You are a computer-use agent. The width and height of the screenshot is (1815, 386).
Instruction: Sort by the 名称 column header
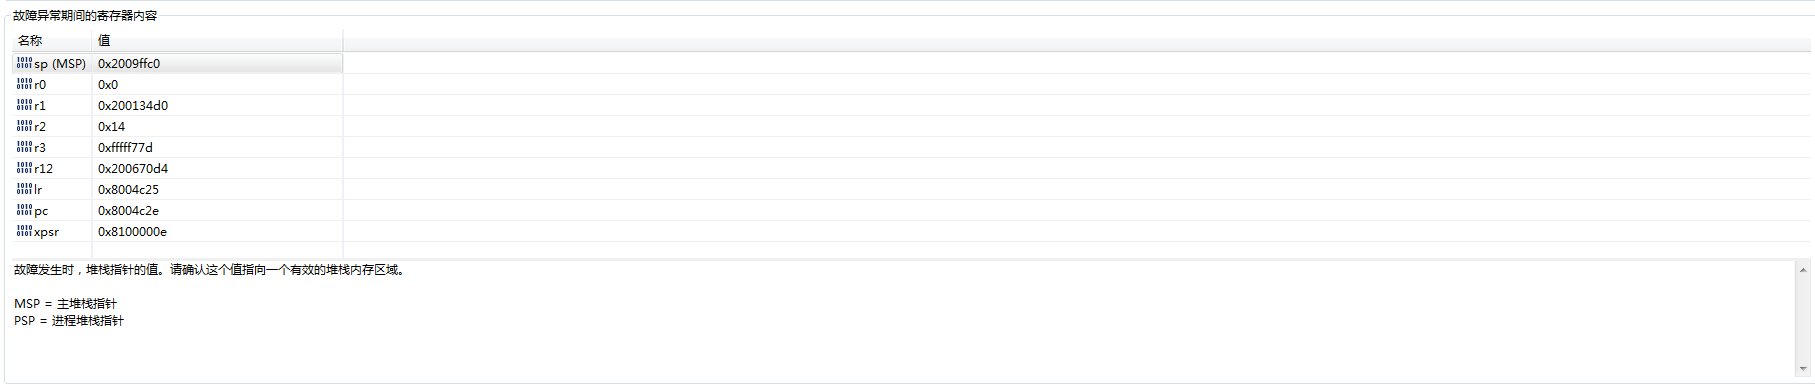click(x=52, y=41)
